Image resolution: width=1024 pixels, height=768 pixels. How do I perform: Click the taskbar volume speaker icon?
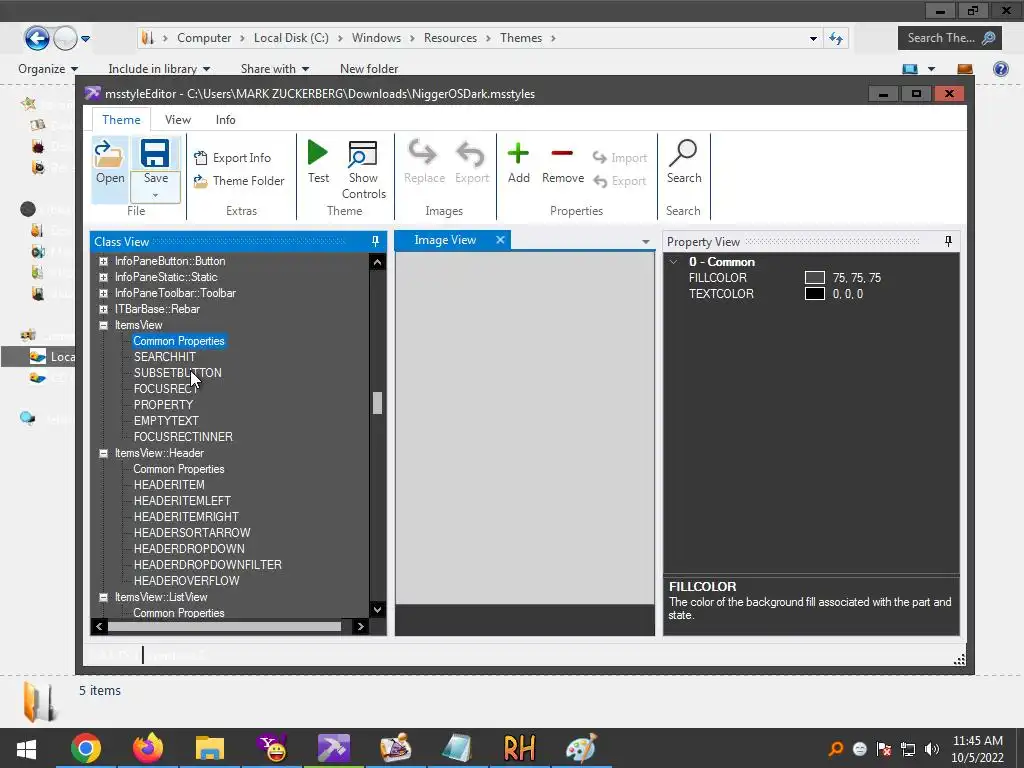(932, 749)
